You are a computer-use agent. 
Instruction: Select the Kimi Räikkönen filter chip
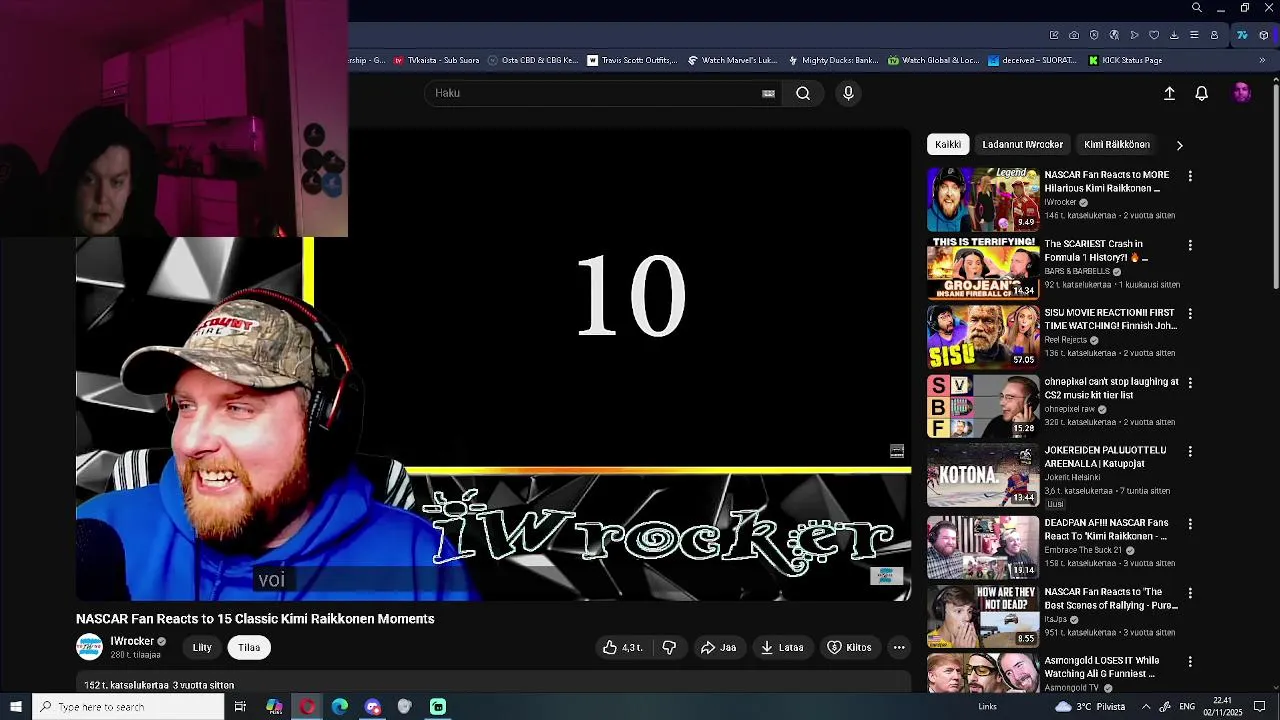click(1117, 144)
